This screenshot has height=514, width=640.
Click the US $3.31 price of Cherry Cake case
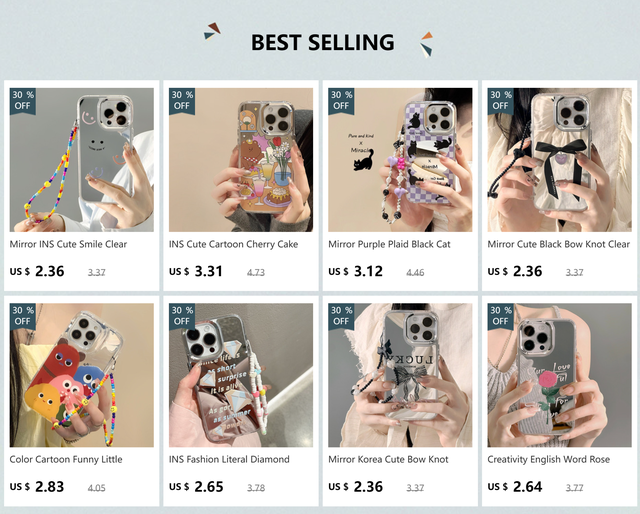tap(196, 271)
